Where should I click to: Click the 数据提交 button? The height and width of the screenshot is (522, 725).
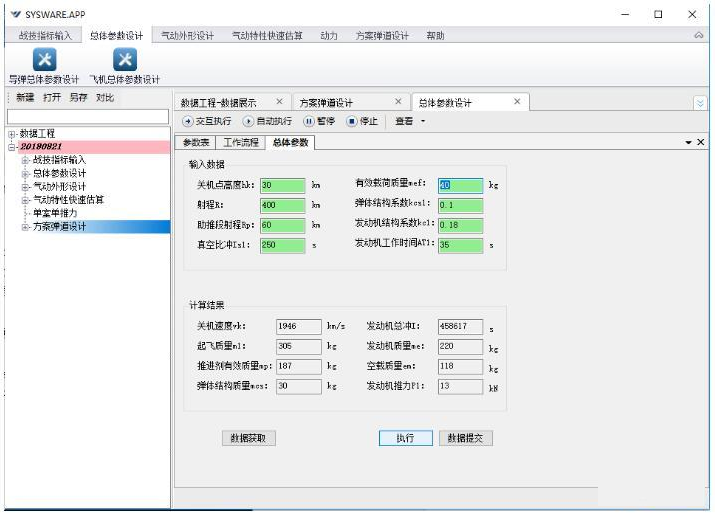coord(466,438)
